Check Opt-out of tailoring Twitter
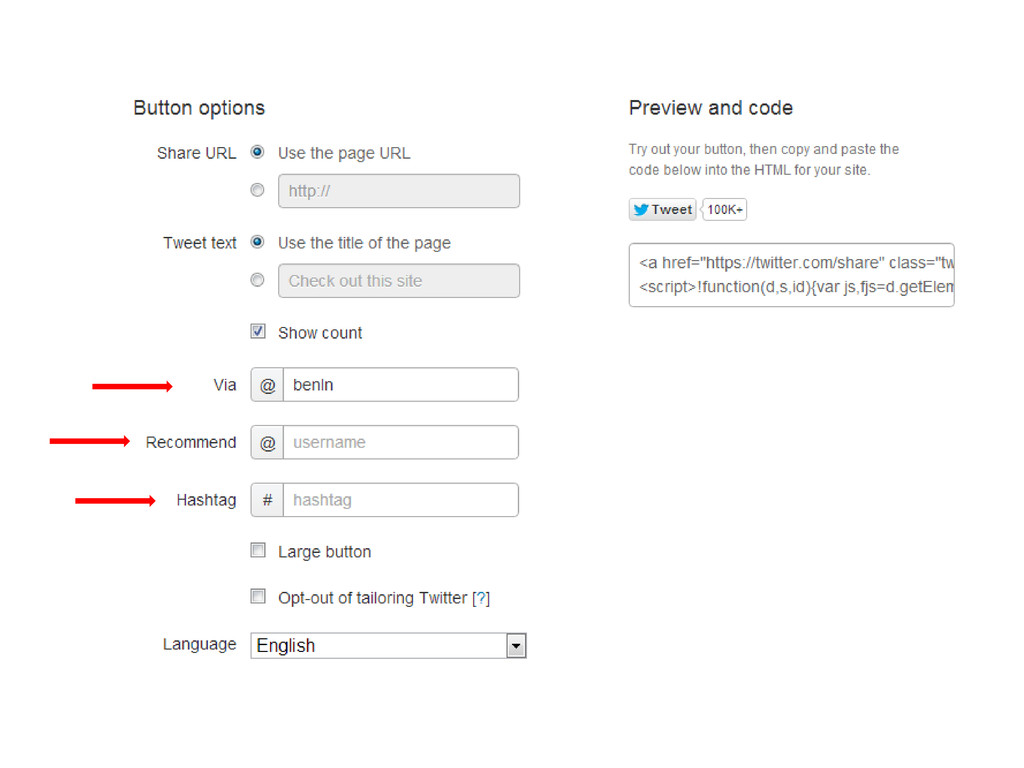 [258, 596]
